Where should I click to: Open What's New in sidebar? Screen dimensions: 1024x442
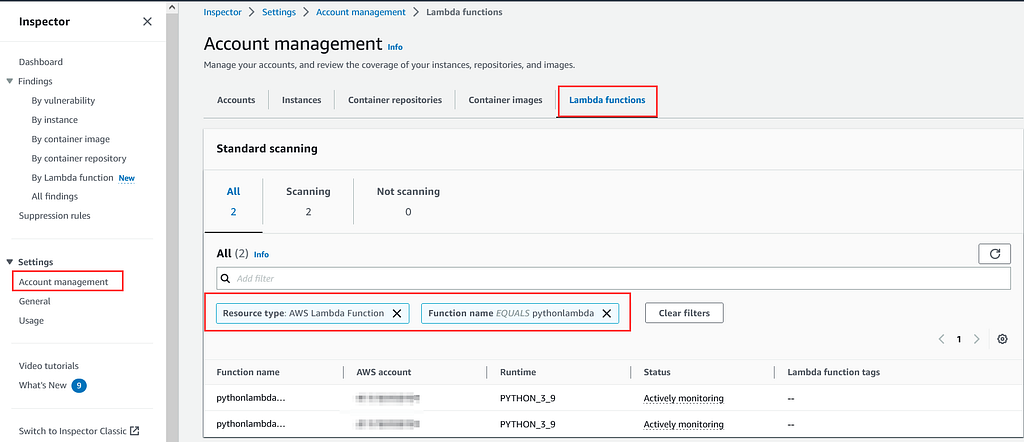click(x=42, y=385)
